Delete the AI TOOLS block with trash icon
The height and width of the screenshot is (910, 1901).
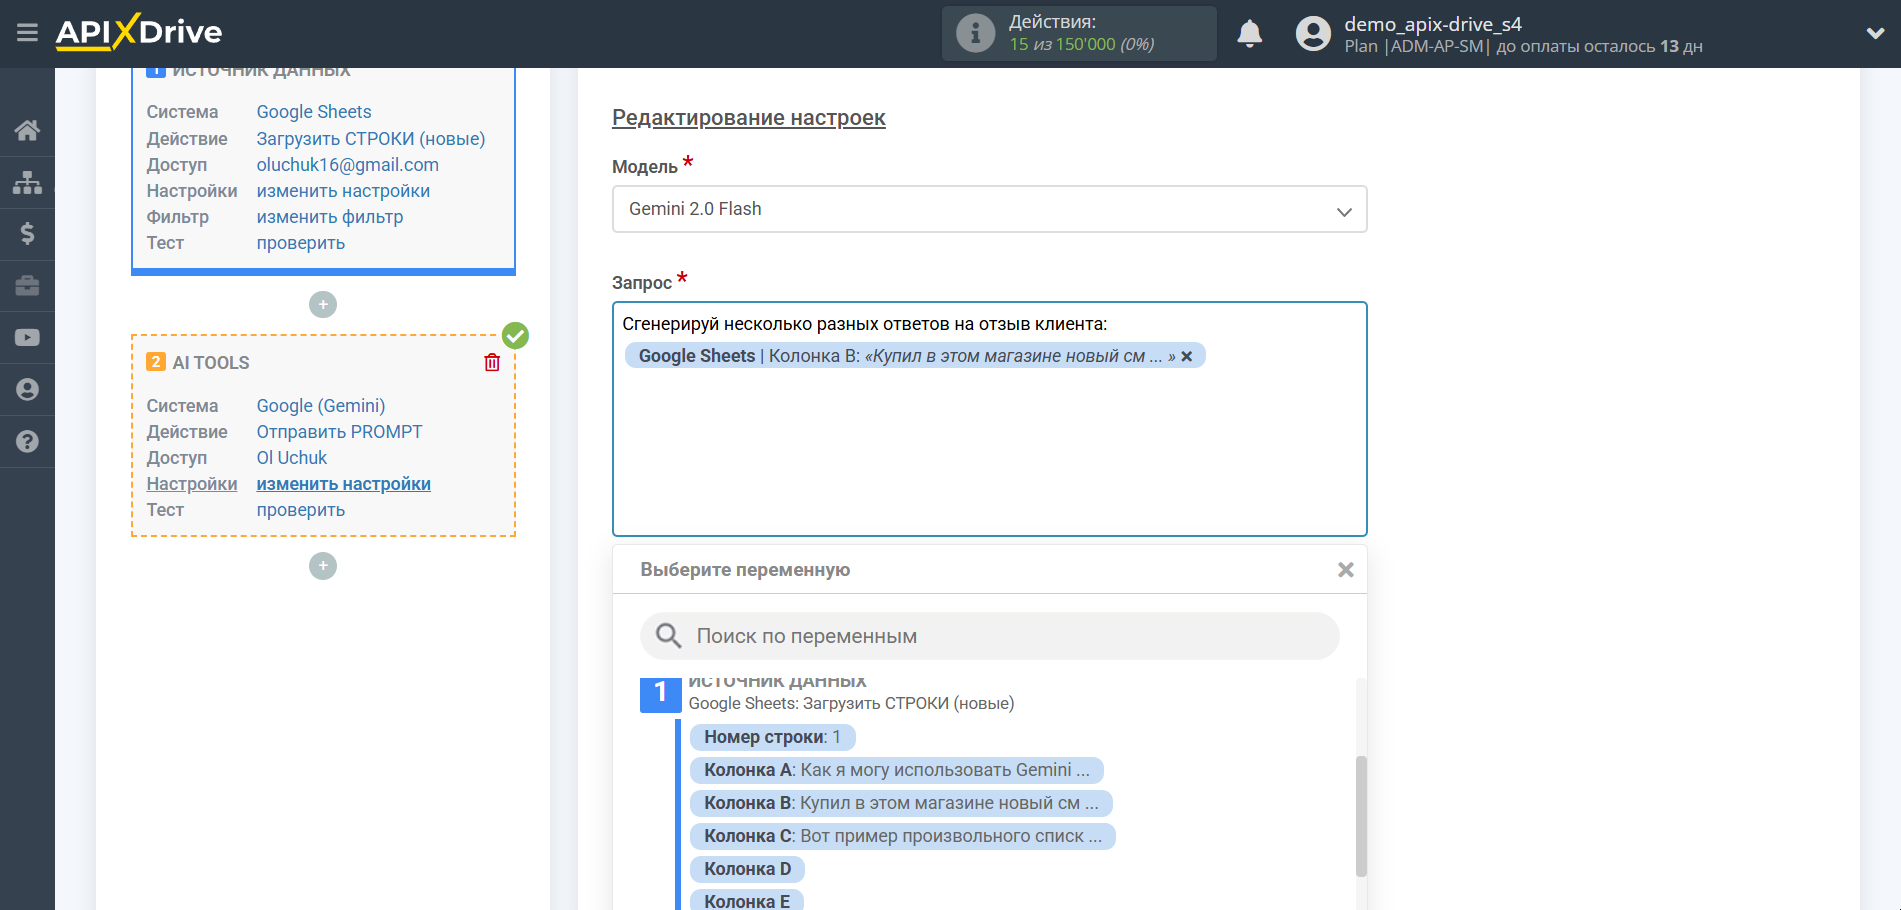tap(492, 362)
